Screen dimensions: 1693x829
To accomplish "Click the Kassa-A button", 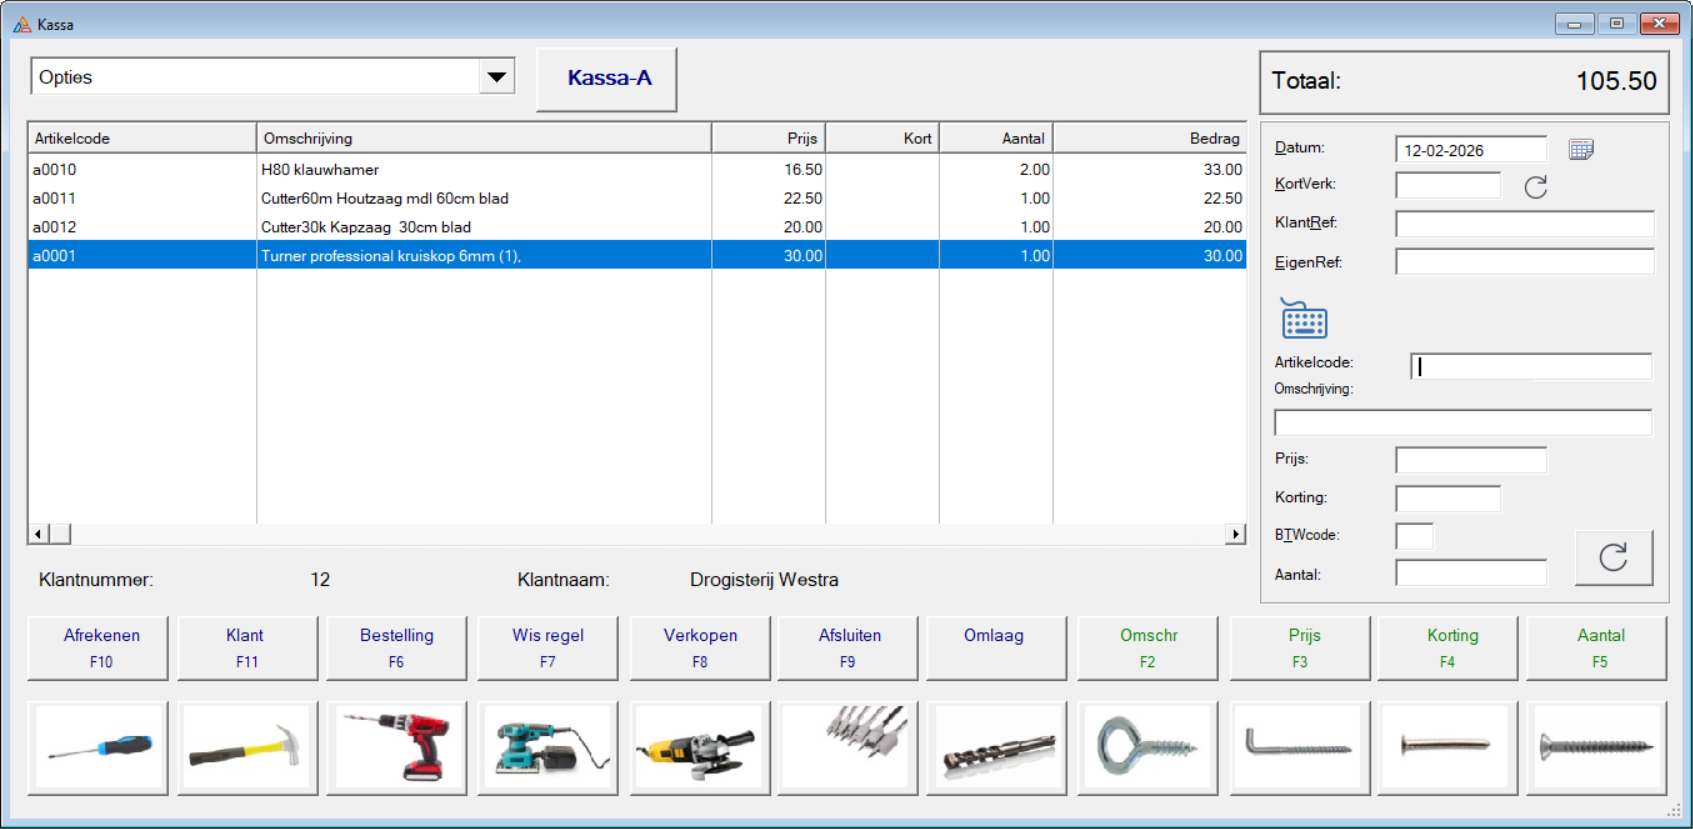I will 607,79.
